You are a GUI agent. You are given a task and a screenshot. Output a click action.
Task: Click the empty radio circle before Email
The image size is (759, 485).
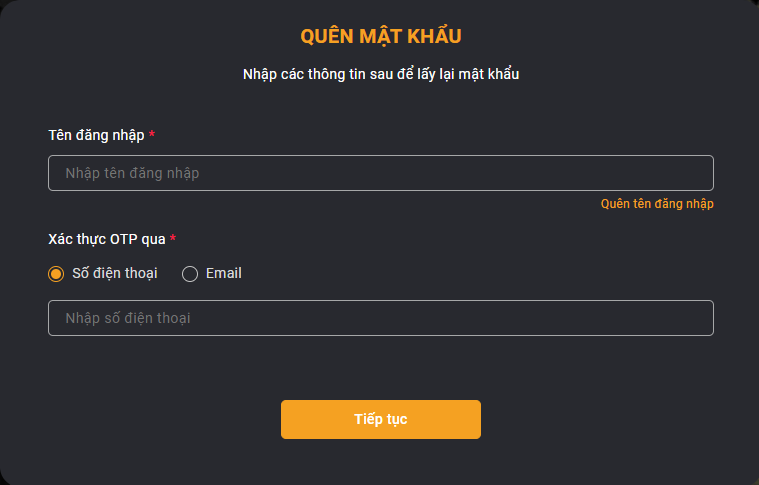(x=190, y=274)
